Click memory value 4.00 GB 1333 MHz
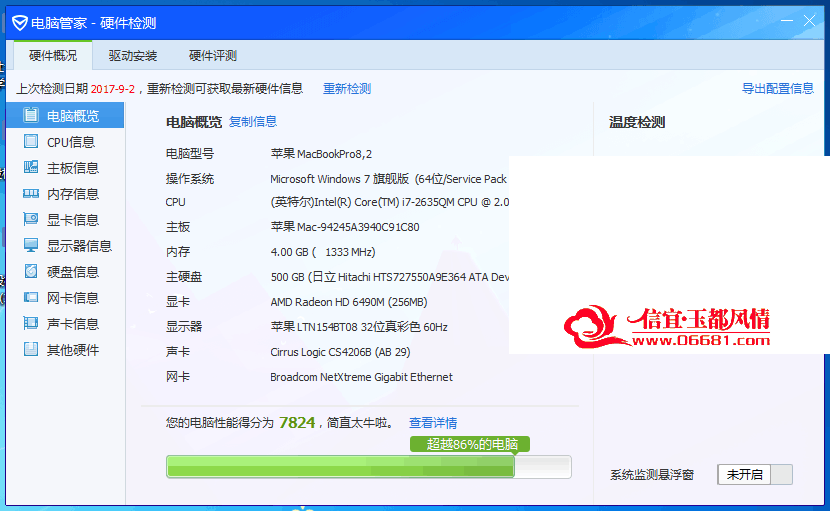830x511 pixels. pyautogui.click(x=323, y=252)
